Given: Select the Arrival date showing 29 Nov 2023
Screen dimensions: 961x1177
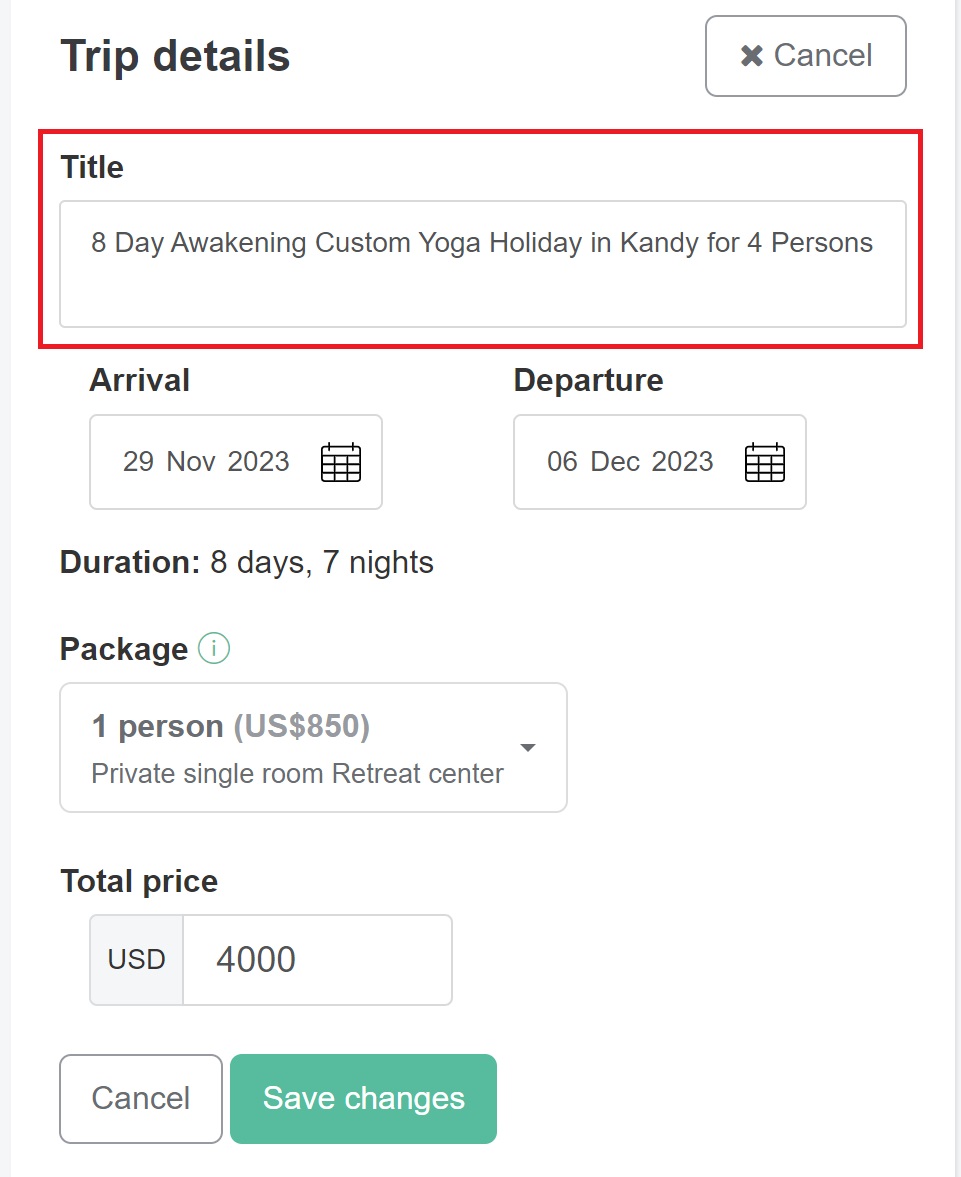Looking at the screenshot, I should click(x=205, y=461).
